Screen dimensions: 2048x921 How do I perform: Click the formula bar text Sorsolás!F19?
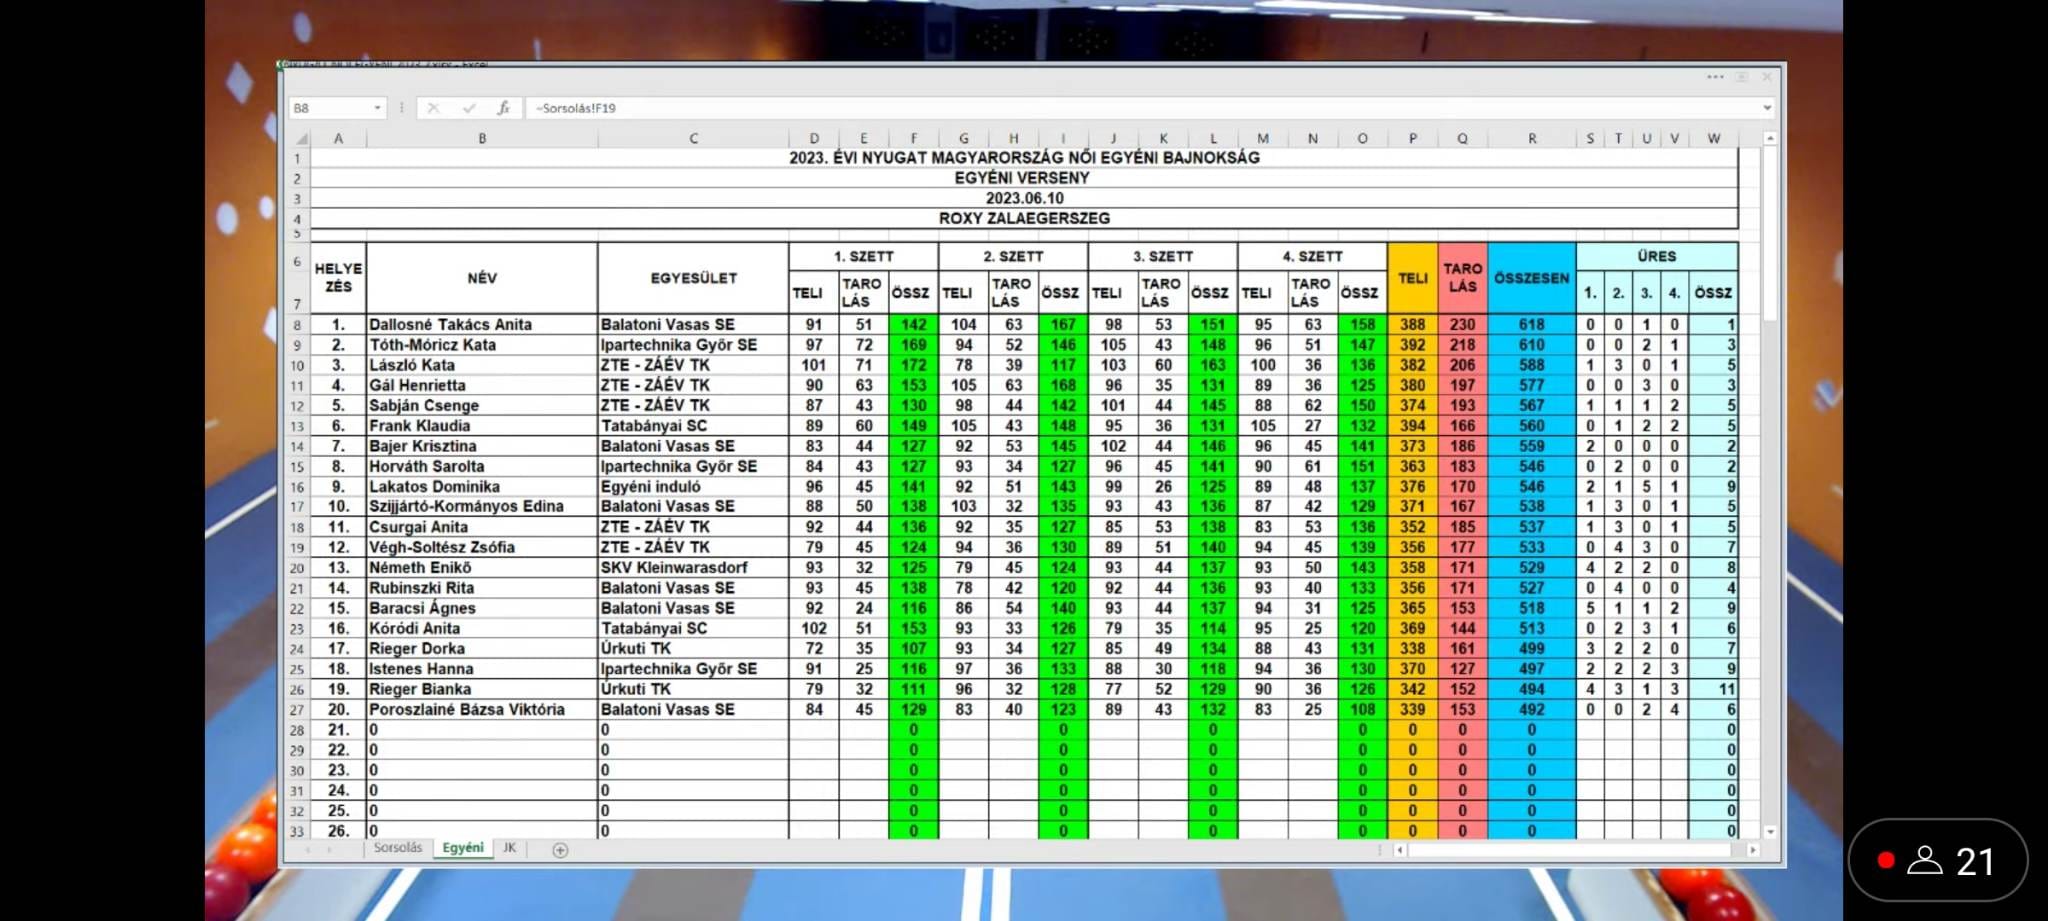click(x=577, y=108)
